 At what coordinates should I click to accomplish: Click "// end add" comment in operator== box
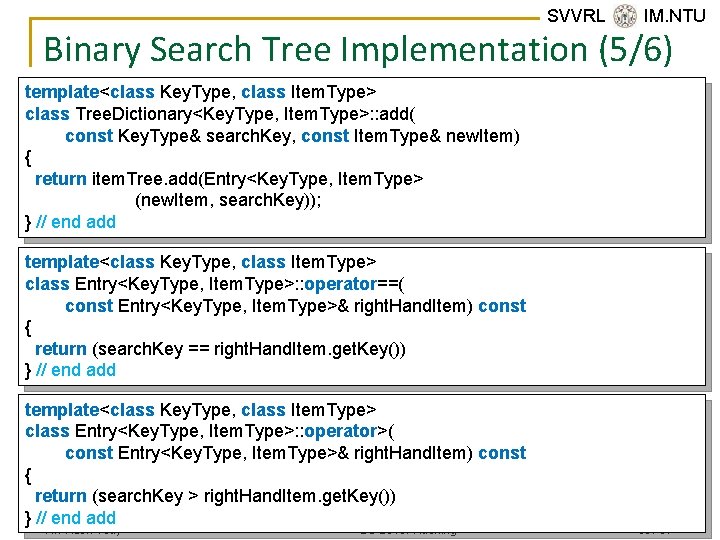tap(76, 370)
